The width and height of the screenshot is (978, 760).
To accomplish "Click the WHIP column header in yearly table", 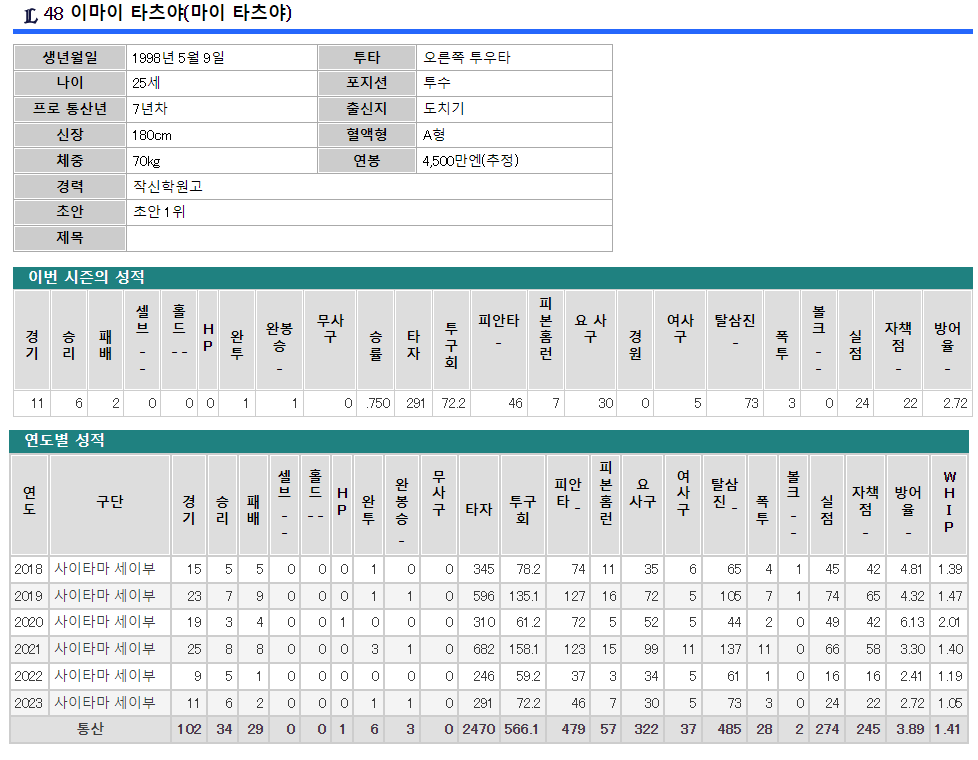I will 948,503.
